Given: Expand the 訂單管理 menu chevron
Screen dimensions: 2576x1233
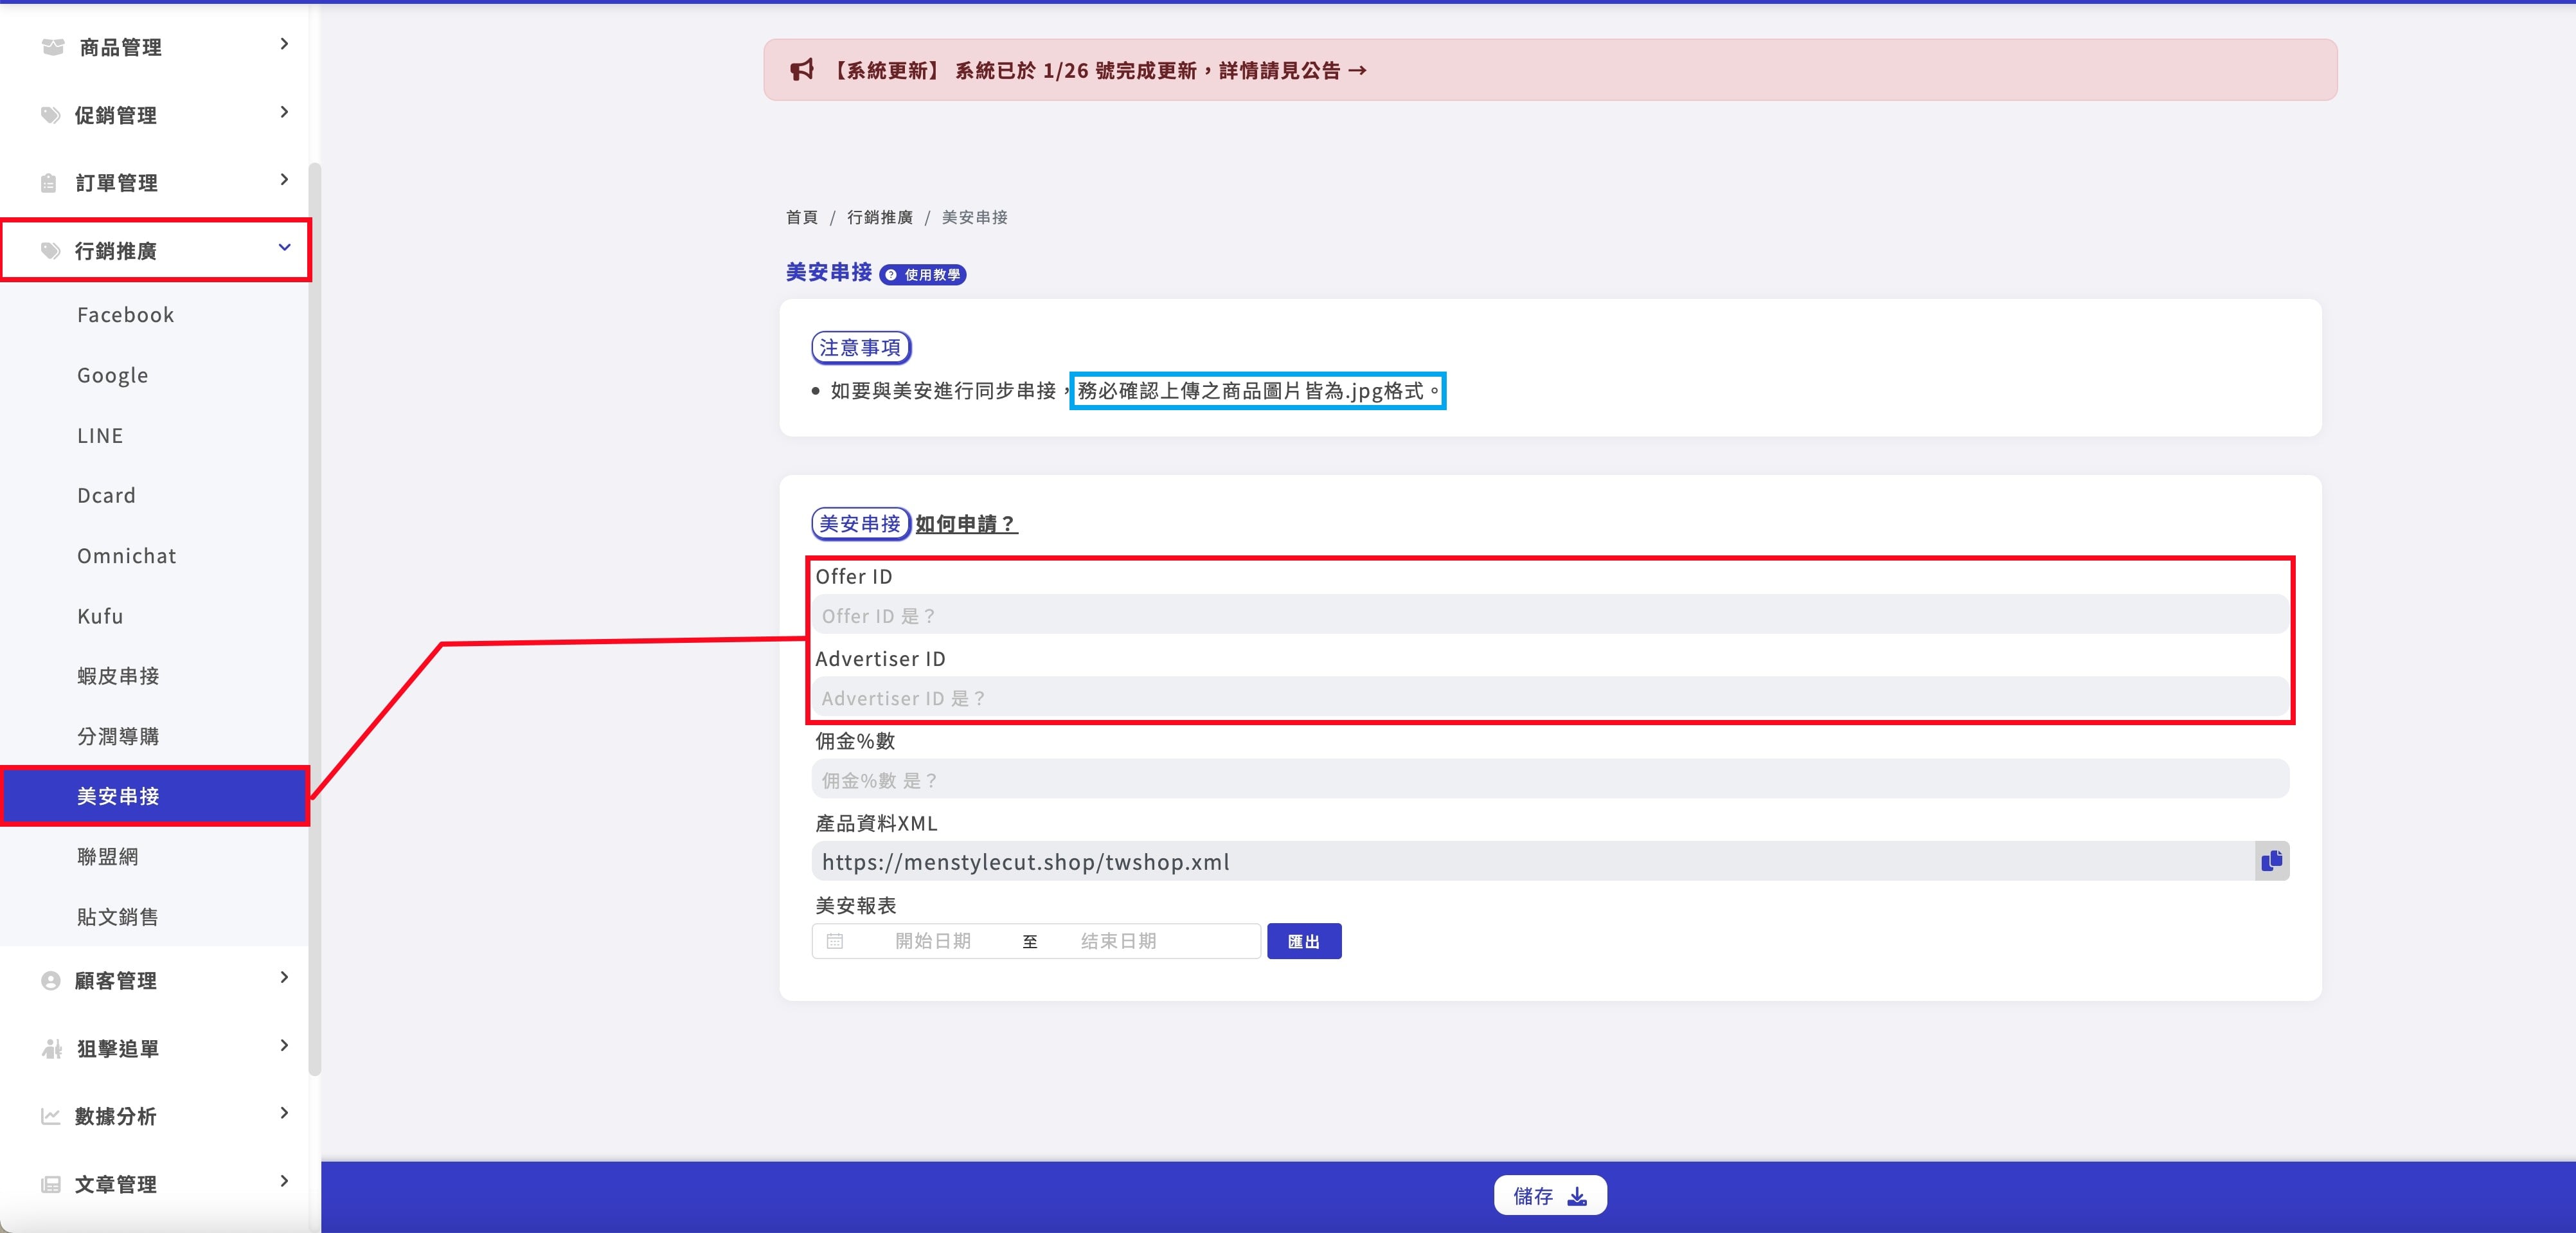Looking at the screenshot, I should [x=284, y=180].
